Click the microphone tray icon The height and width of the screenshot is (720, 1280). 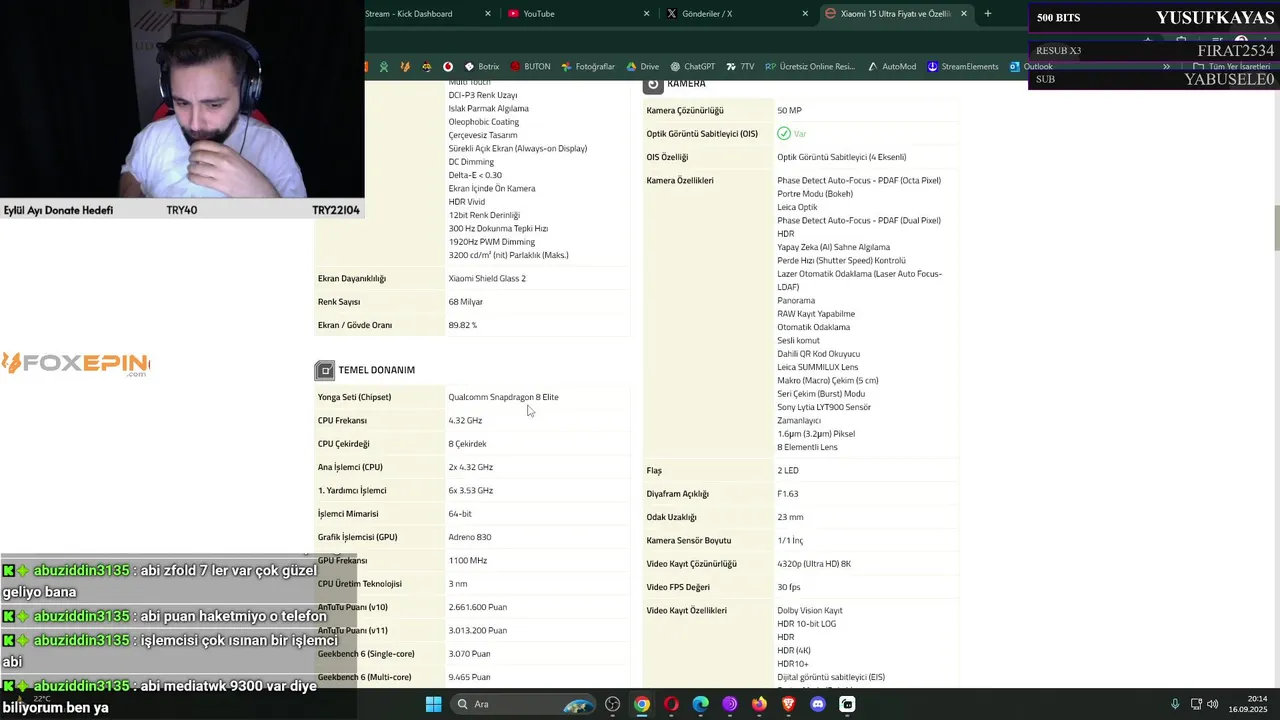click(1175, 704)
